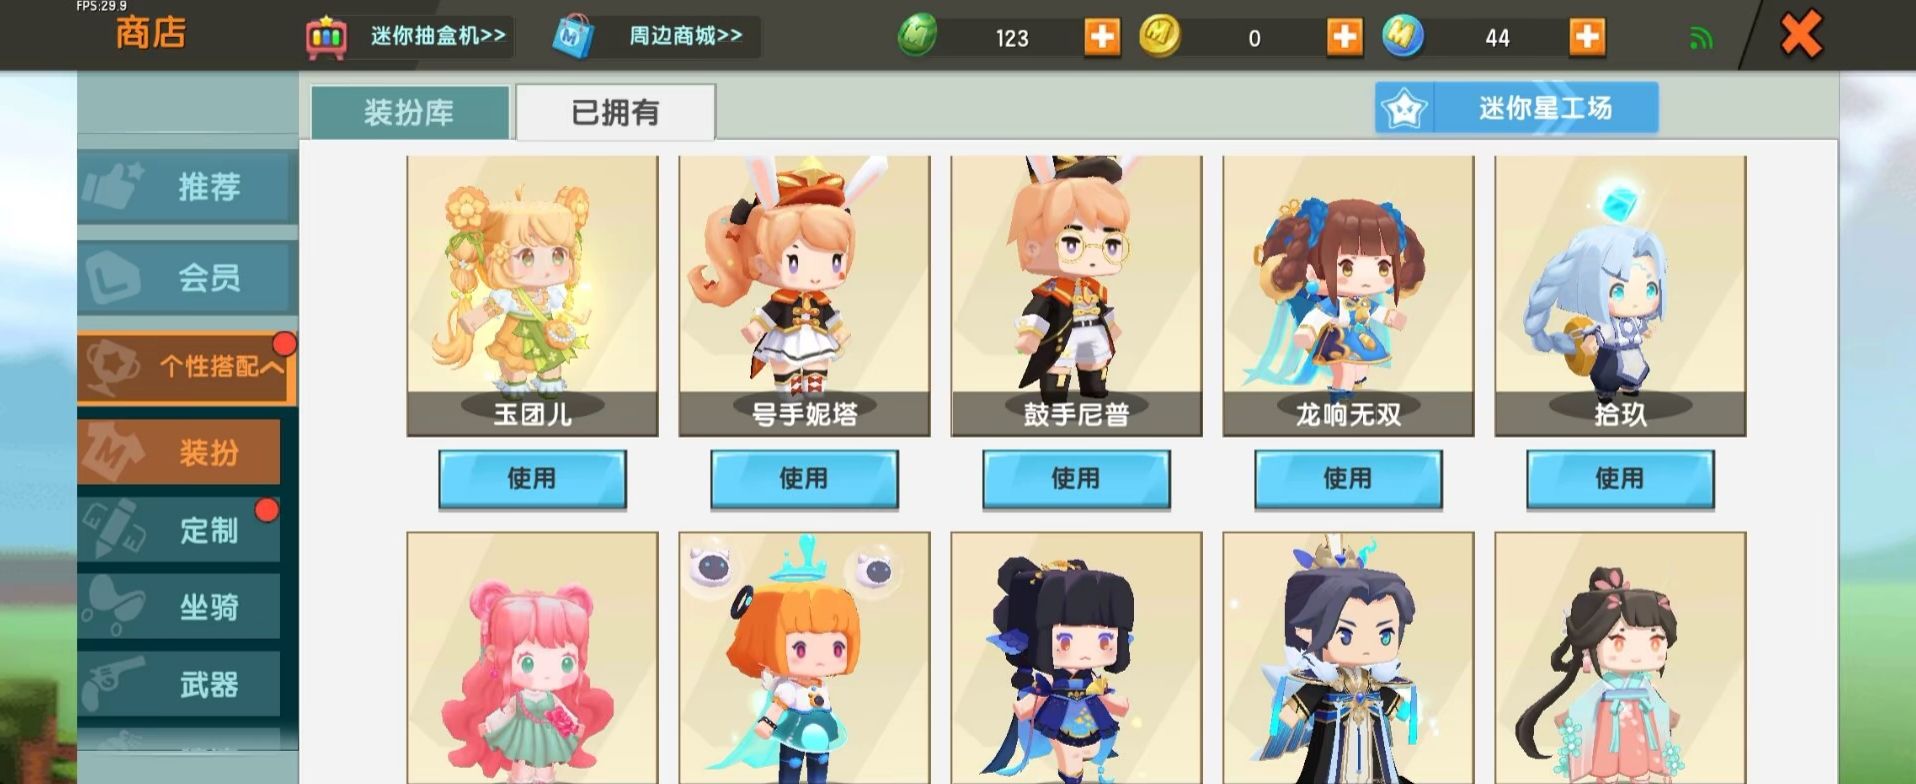Open the 会员 membership category
Screen dimensions: 1916x784
pyautogui.click(x=187, y=277)
